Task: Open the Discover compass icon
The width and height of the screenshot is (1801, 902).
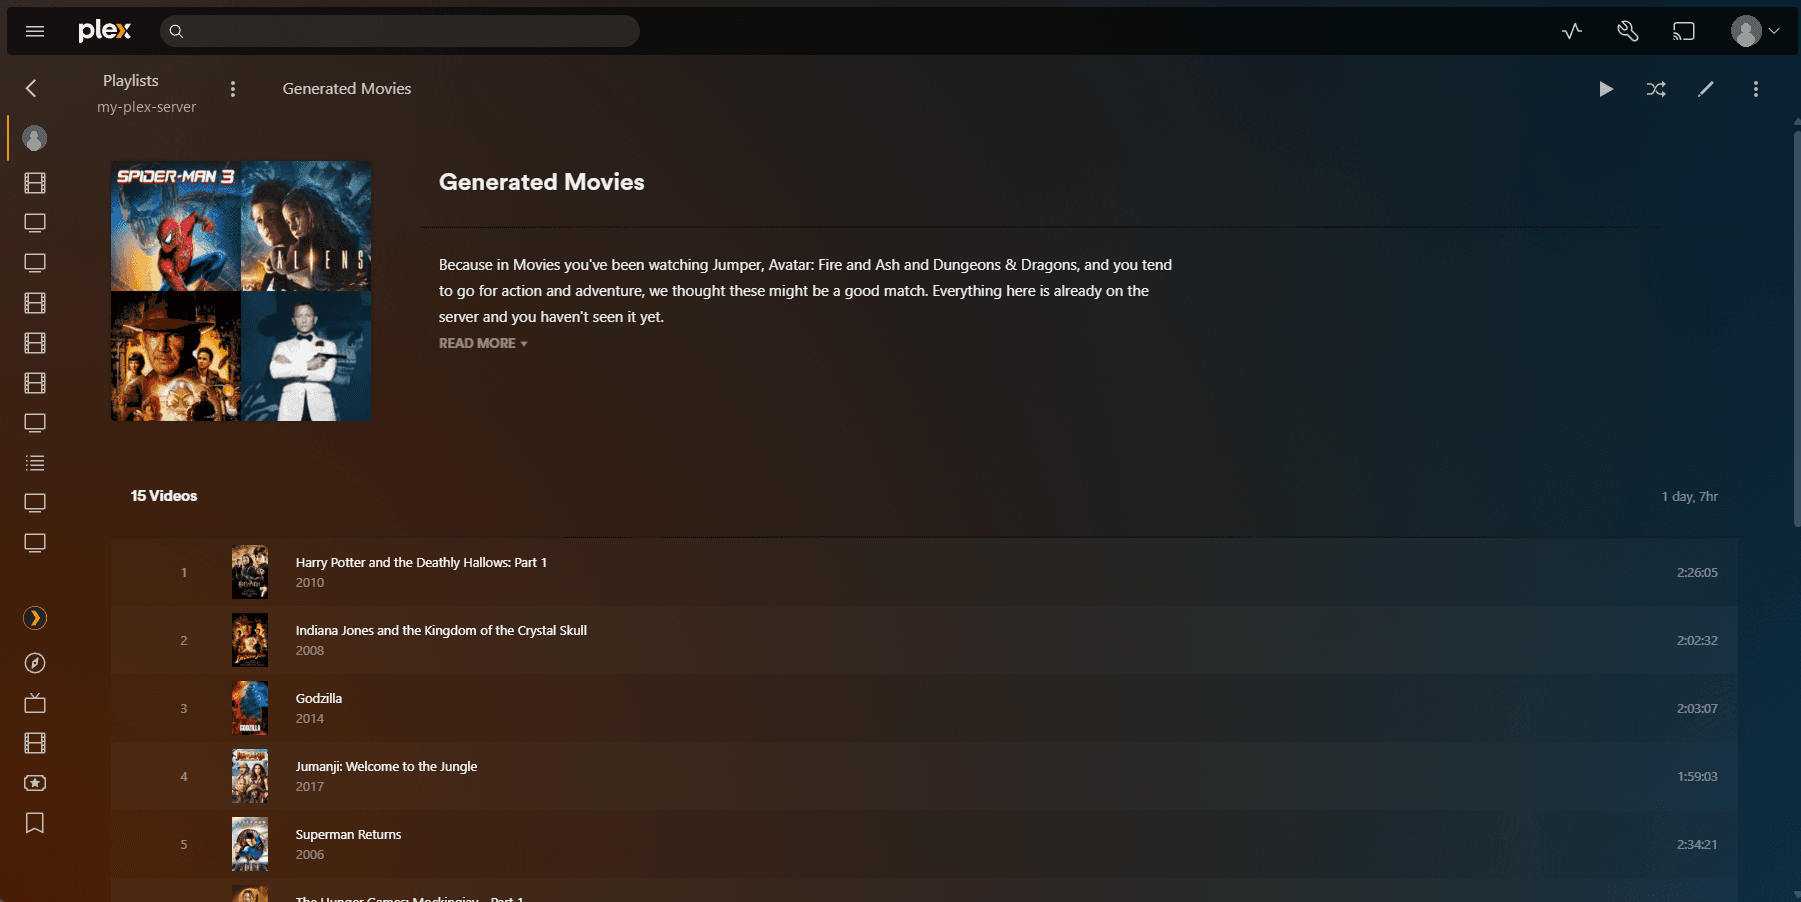Action: point(35,663)
